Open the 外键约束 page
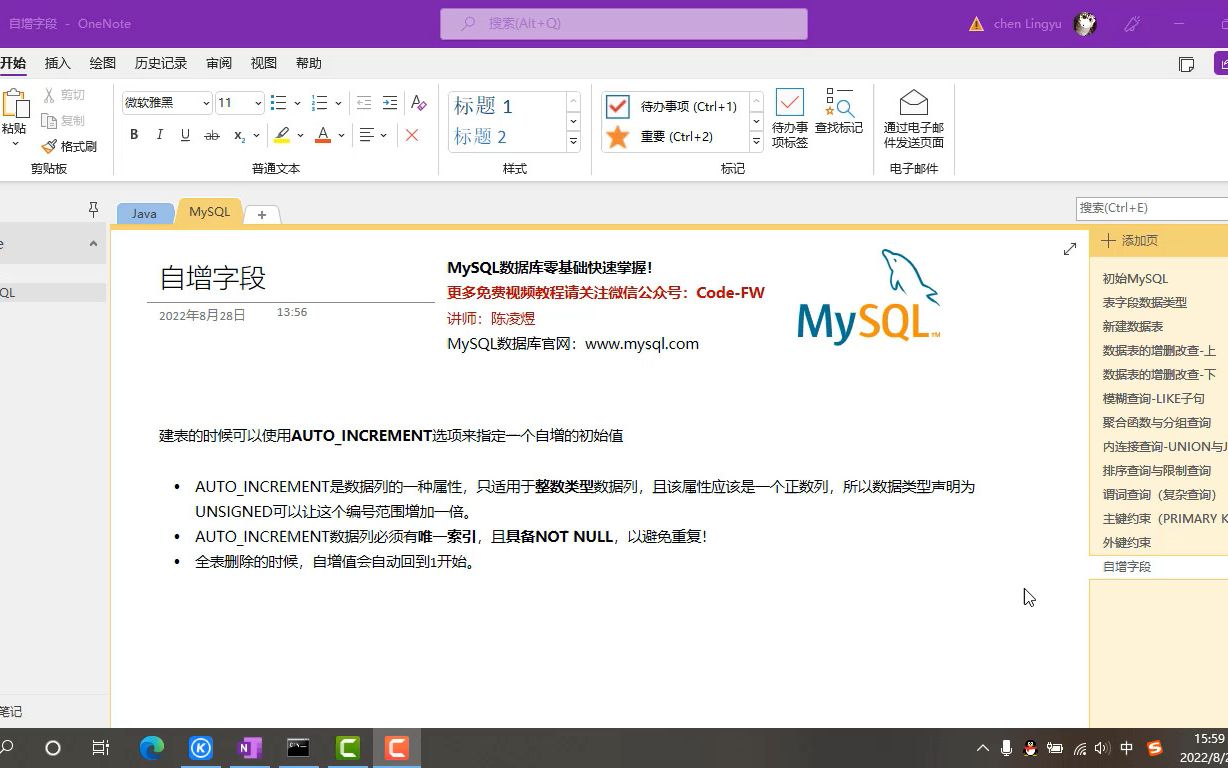Image resolution: width=1228 pixels, height=768 pixels. pos(1127,543)
